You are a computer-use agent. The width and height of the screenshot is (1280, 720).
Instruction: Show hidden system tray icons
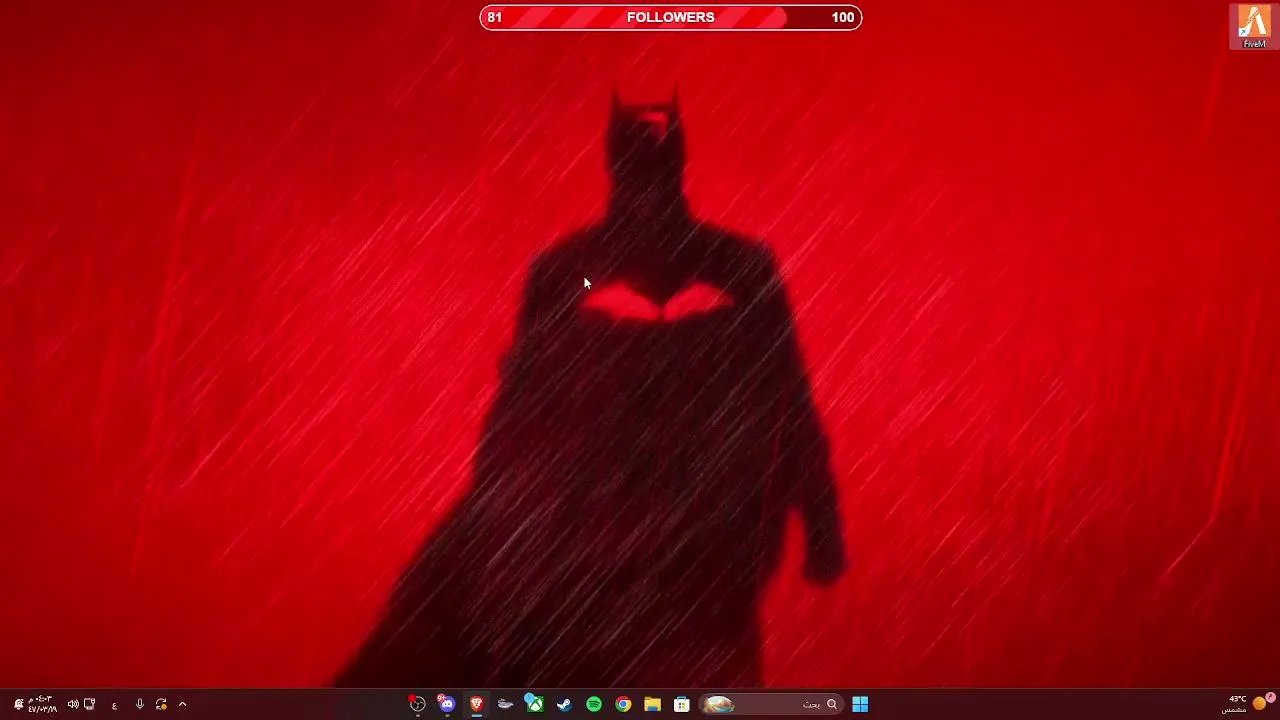pos(182,704)
